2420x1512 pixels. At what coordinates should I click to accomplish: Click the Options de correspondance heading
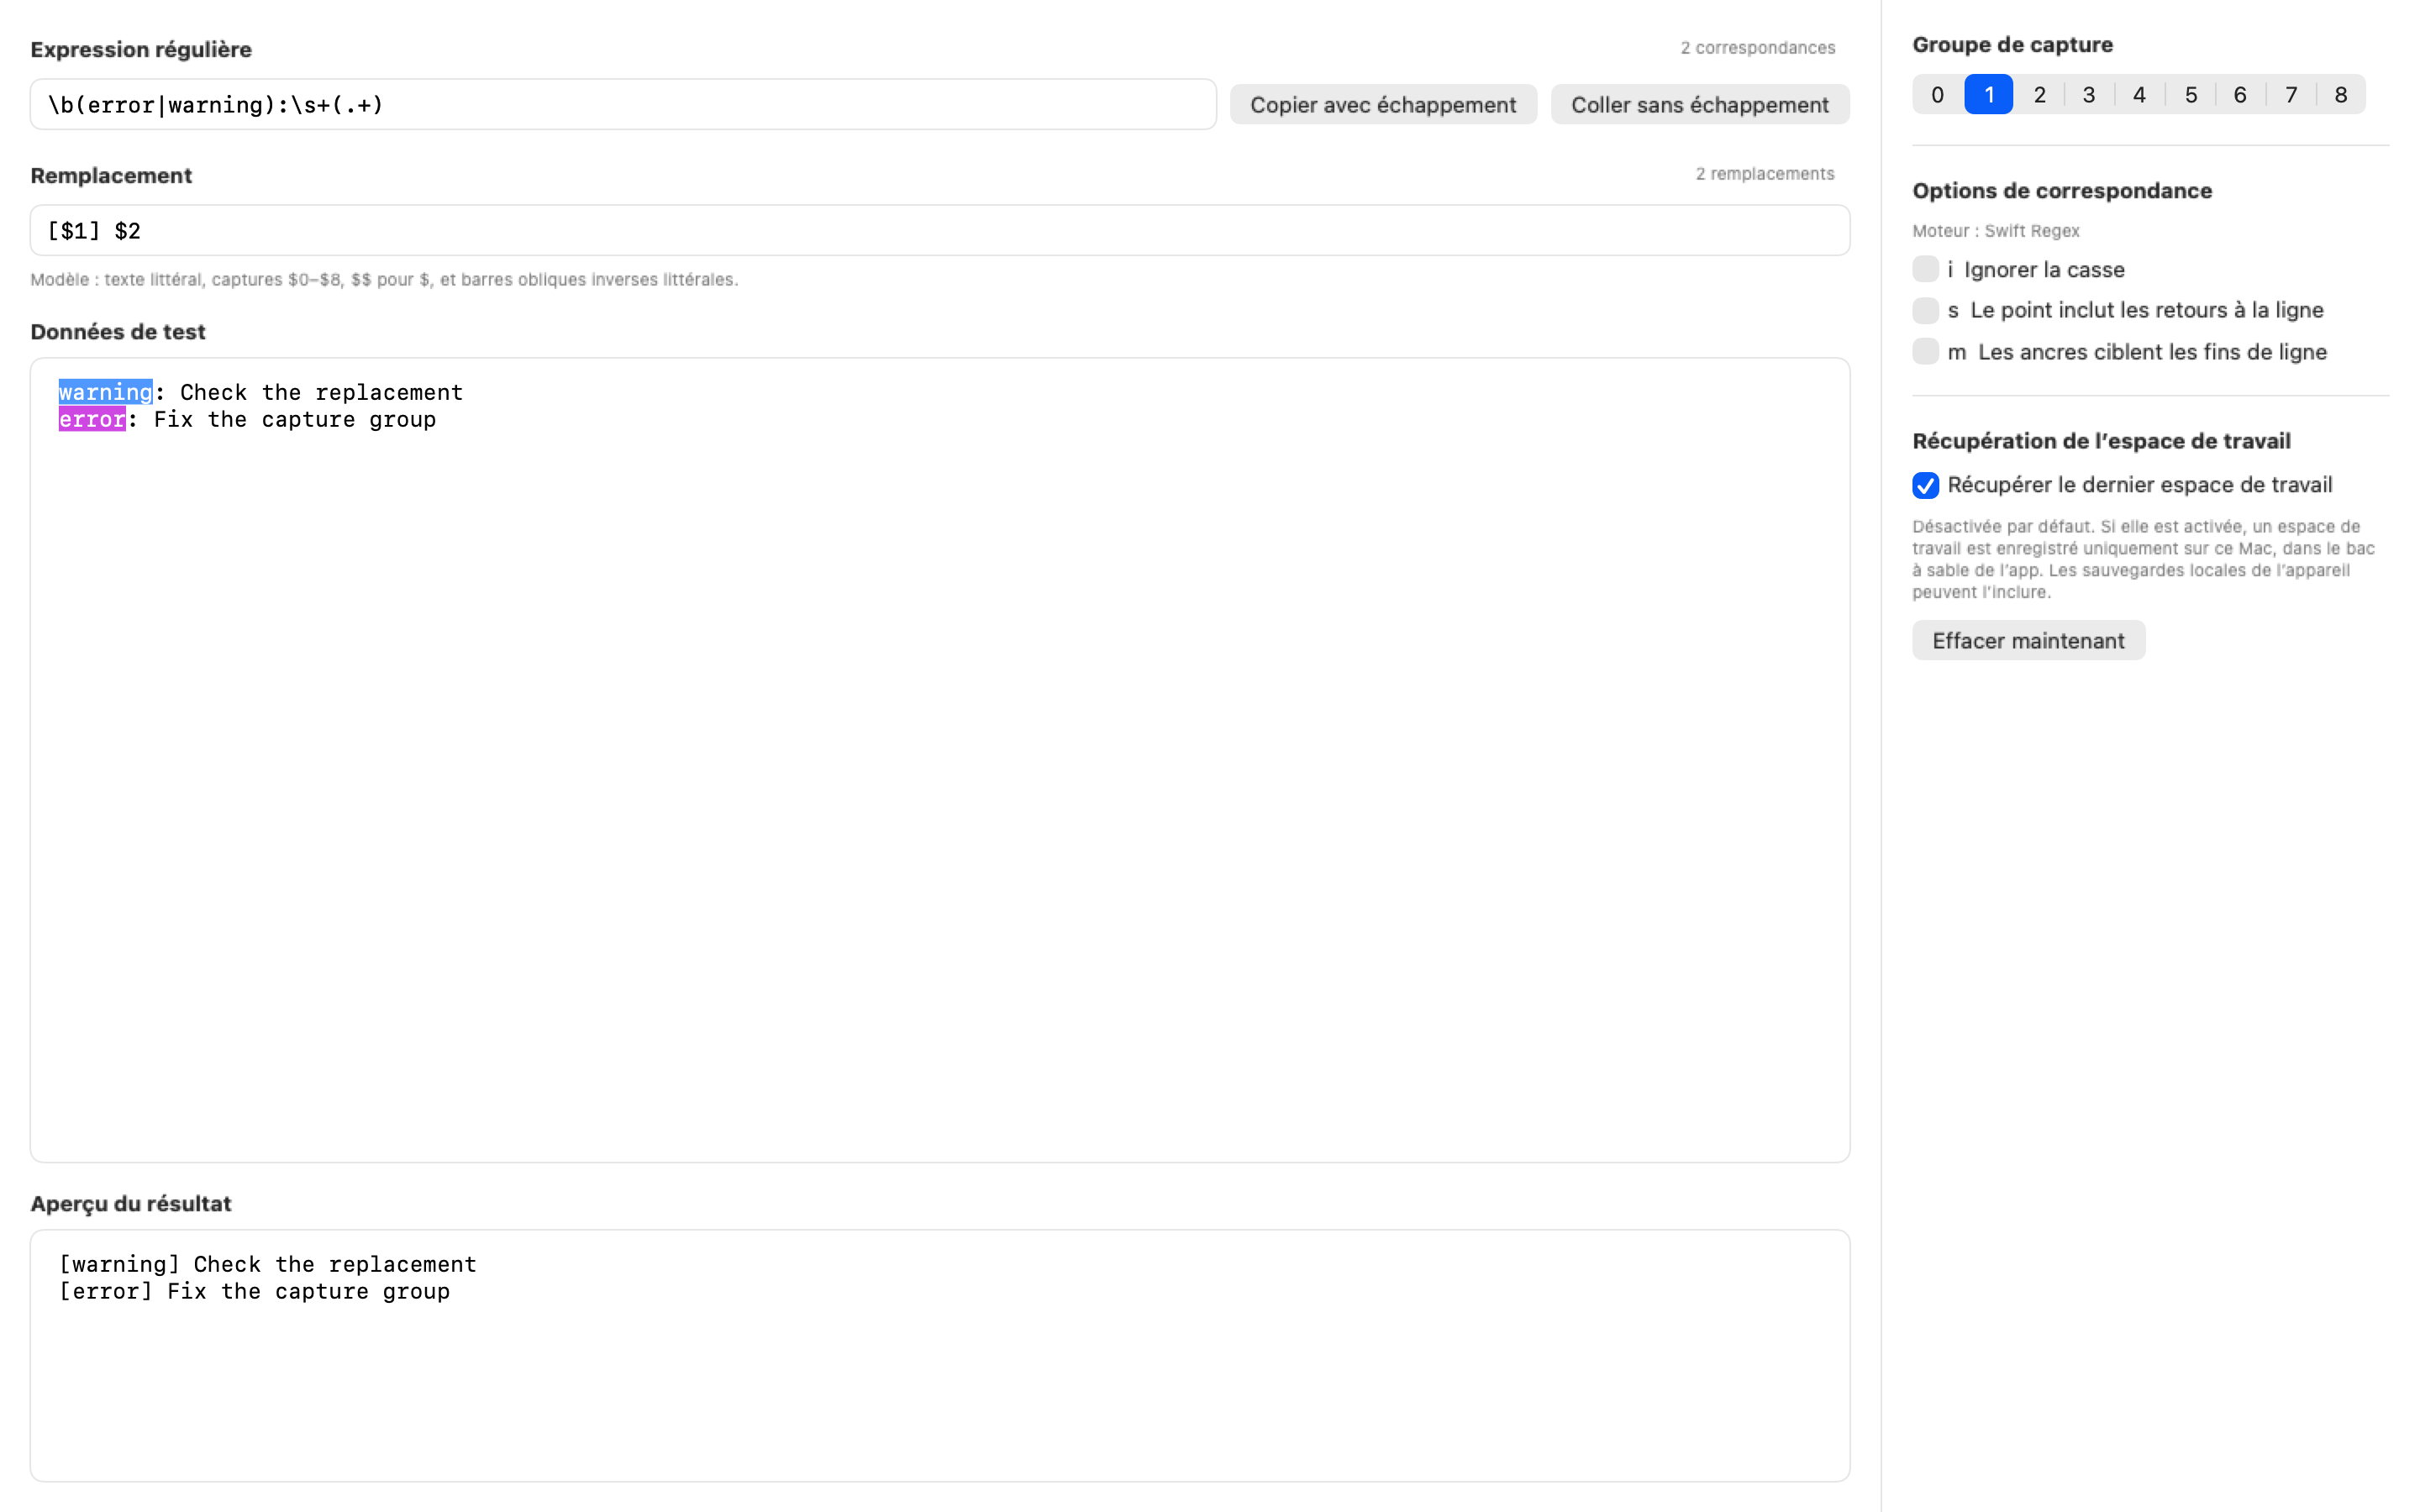click(2062, 191)
